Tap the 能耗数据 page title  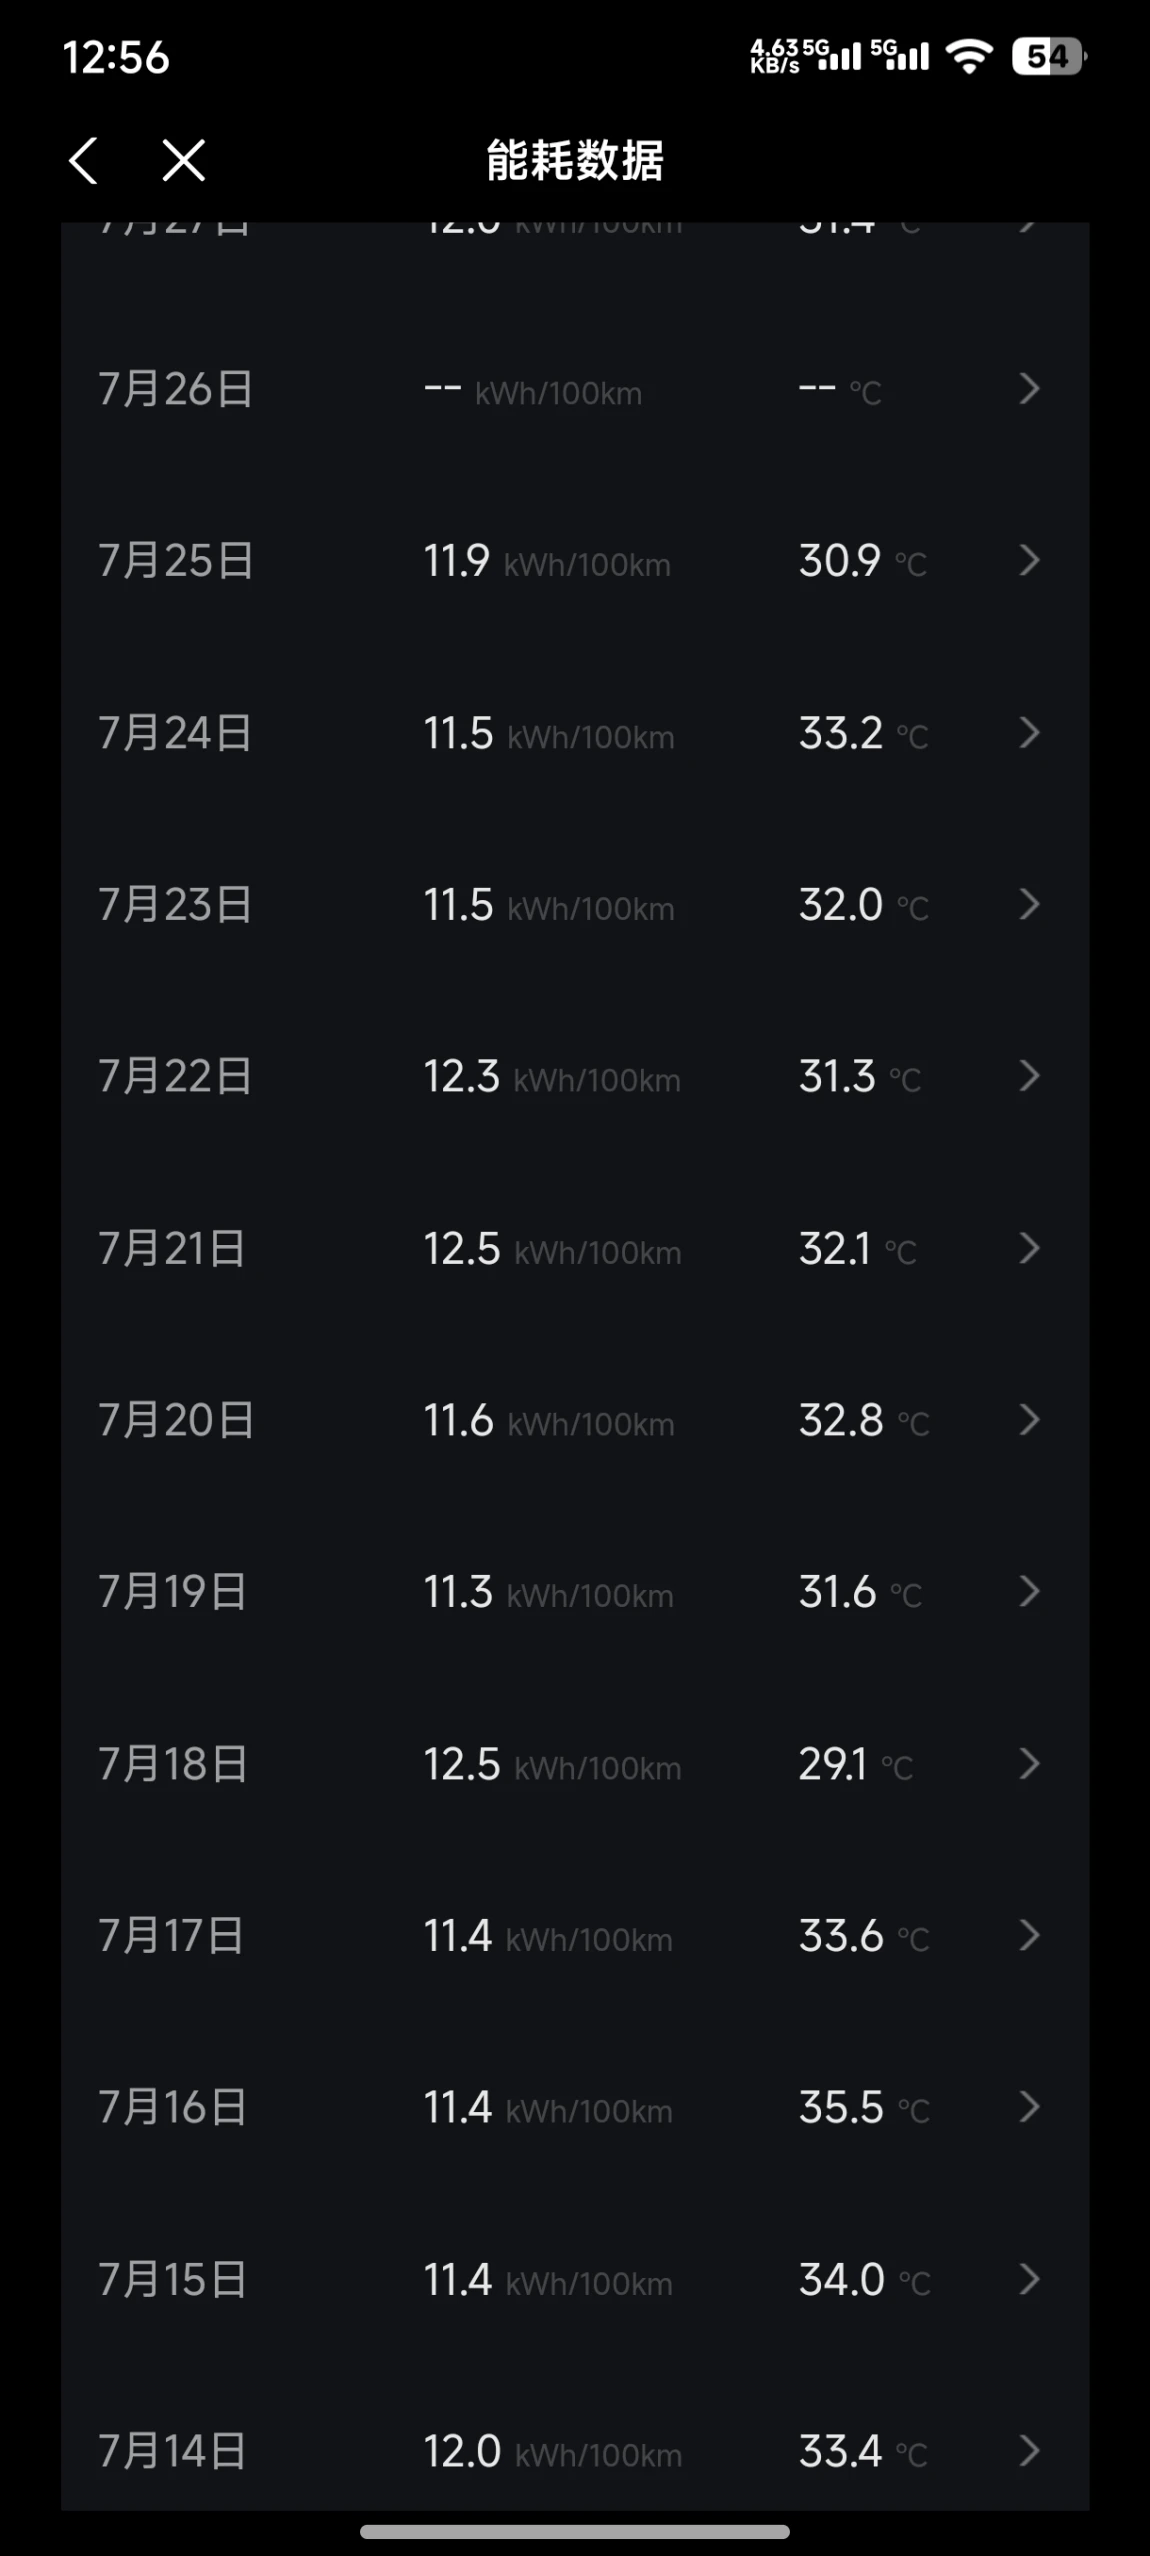point(575,160)
